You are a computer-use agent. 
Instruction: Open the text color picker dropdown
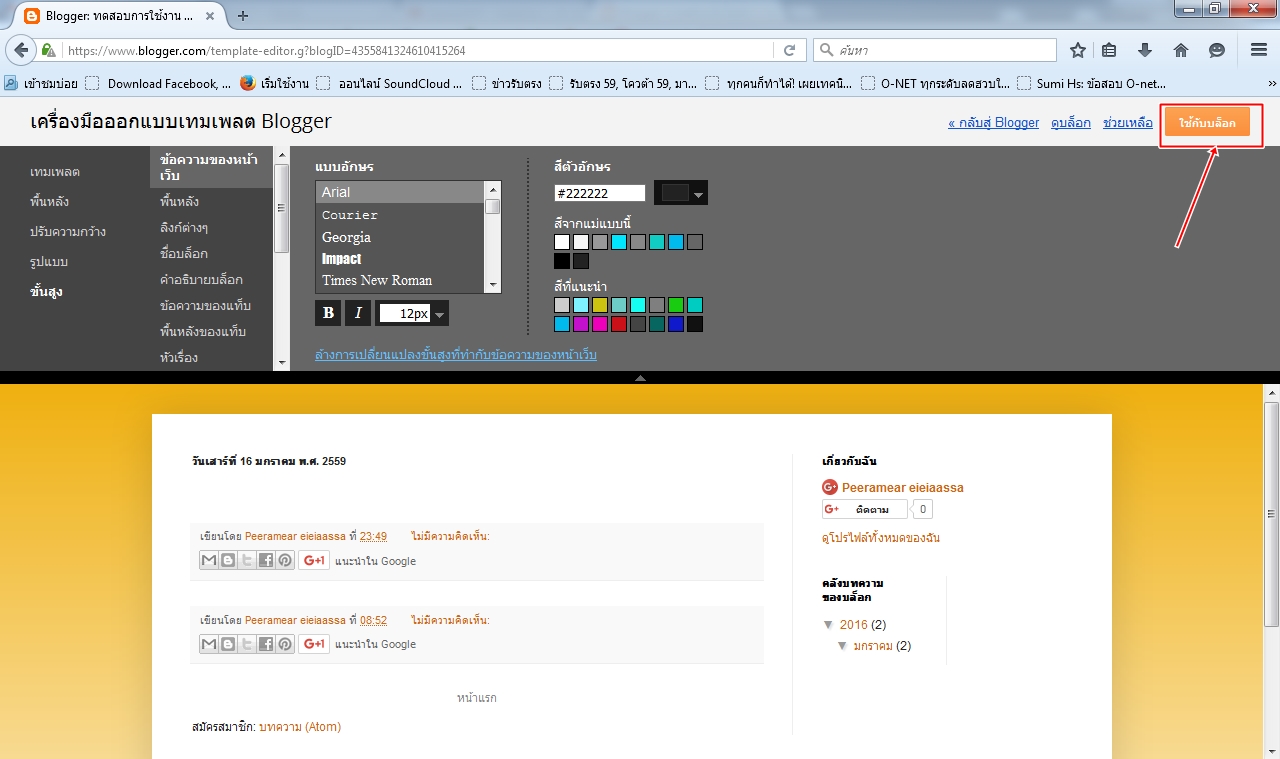tap(681, 193)
